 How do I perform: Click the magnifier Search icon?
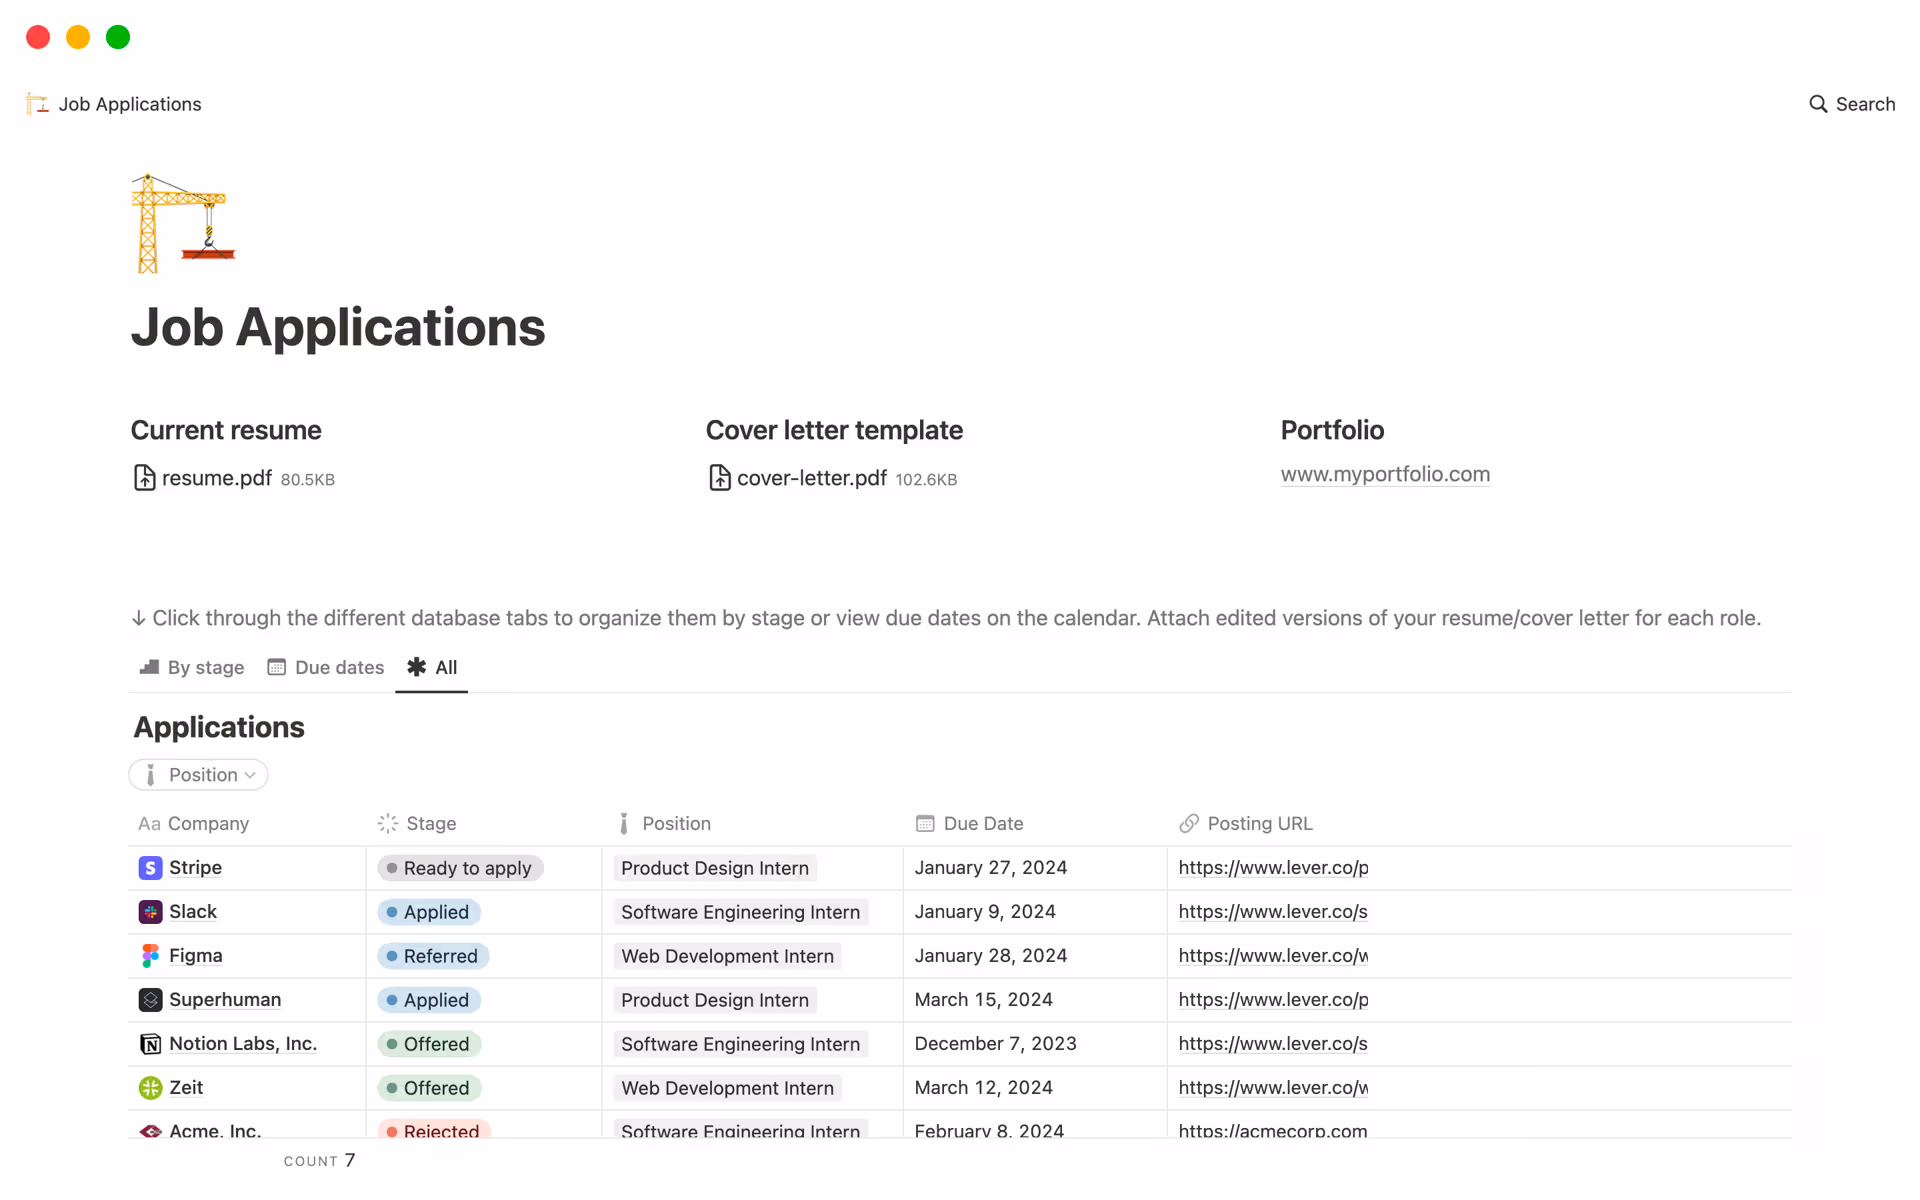1817,104
